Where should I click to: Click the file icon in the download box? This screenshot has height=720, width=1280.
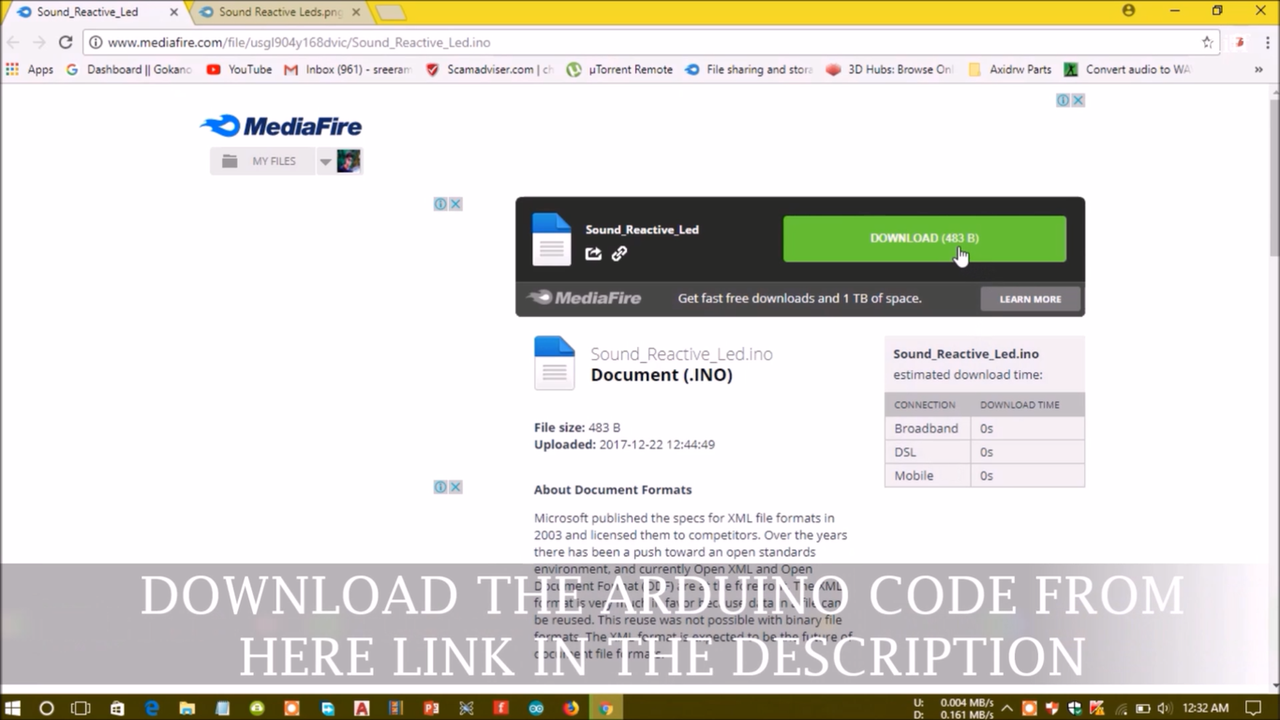(552, 239)
